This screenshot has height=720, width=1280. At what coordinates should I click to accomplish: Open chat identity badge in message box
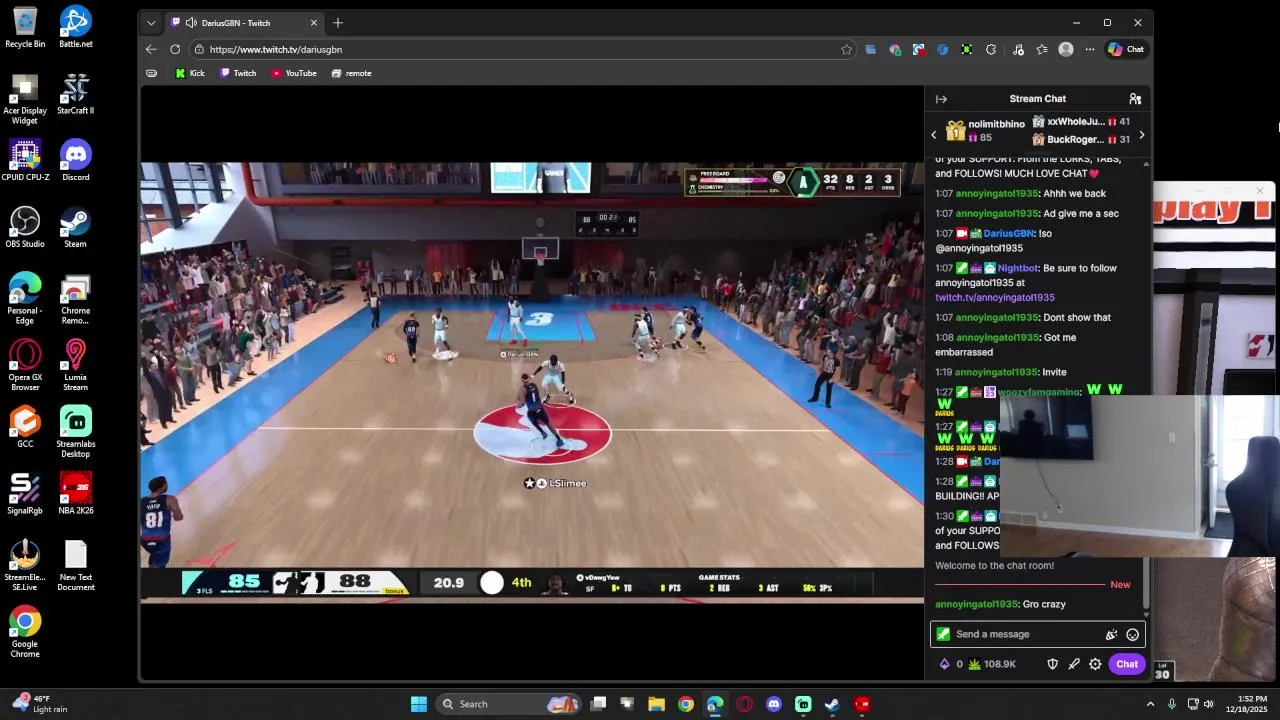943,634
